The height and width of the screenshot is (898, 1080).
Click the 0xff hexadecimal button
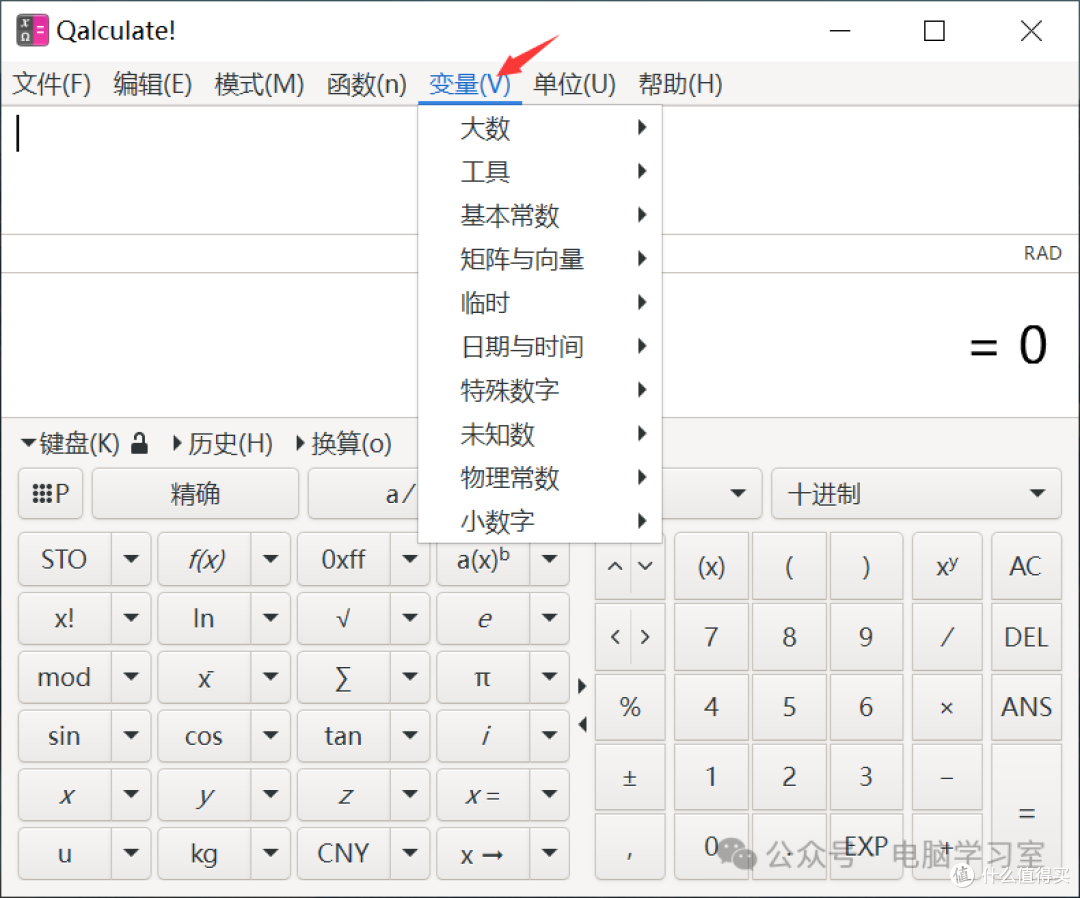(343, 559)
